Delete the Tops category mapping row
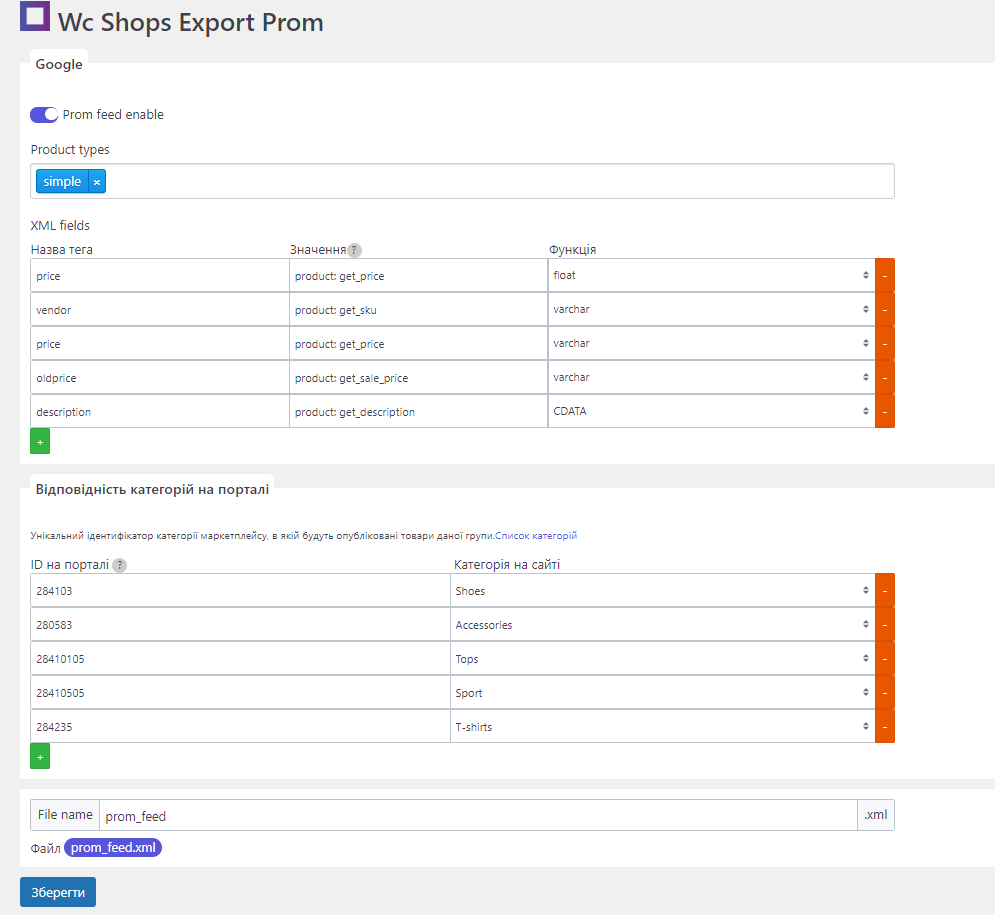This screenshot has height=915, width=995. (x=885, y=659)
